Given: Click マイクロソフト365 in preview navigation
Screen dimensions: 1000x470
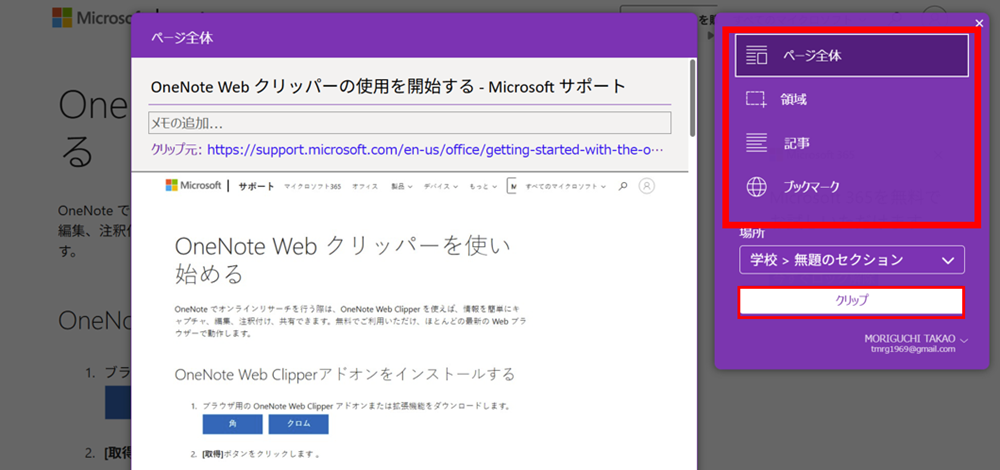Looking at the screenshot, I should (312, 187).
